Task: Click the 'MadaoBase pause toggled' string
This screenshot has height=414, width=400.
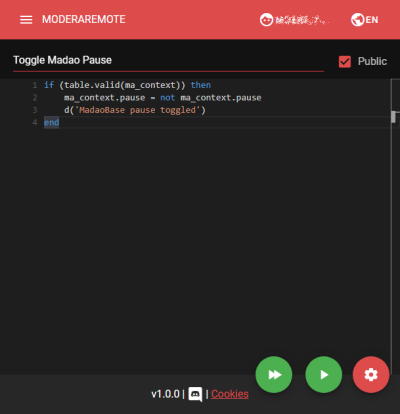Action: click(x=138, y=110)
